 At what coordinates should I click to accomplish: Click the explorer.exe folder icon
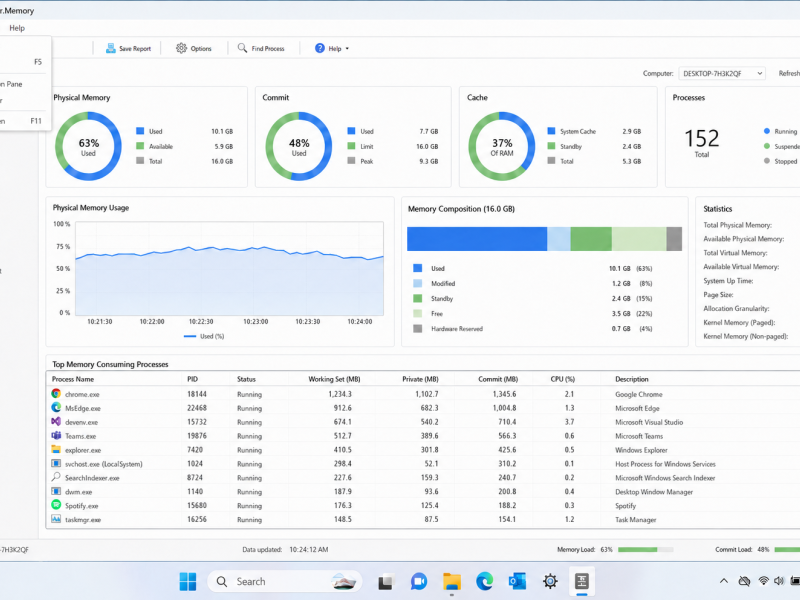(x=56, y=449)
